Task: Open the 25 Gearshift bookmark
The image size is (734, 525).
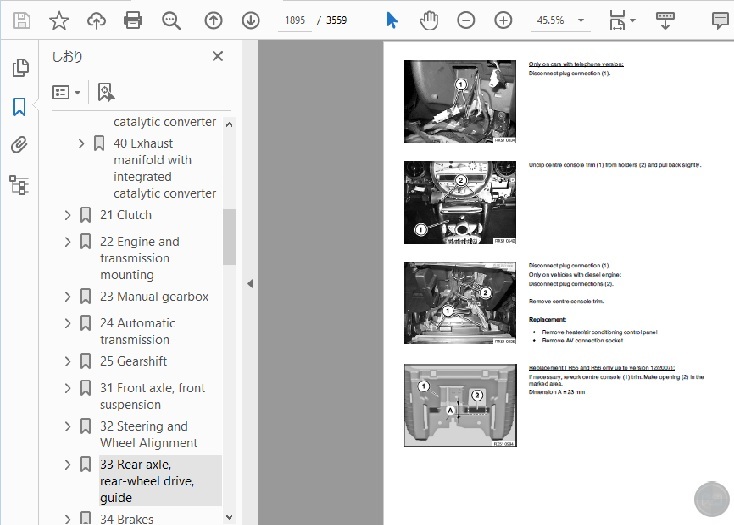Action: pyautogui.click(x=133, y=361)
